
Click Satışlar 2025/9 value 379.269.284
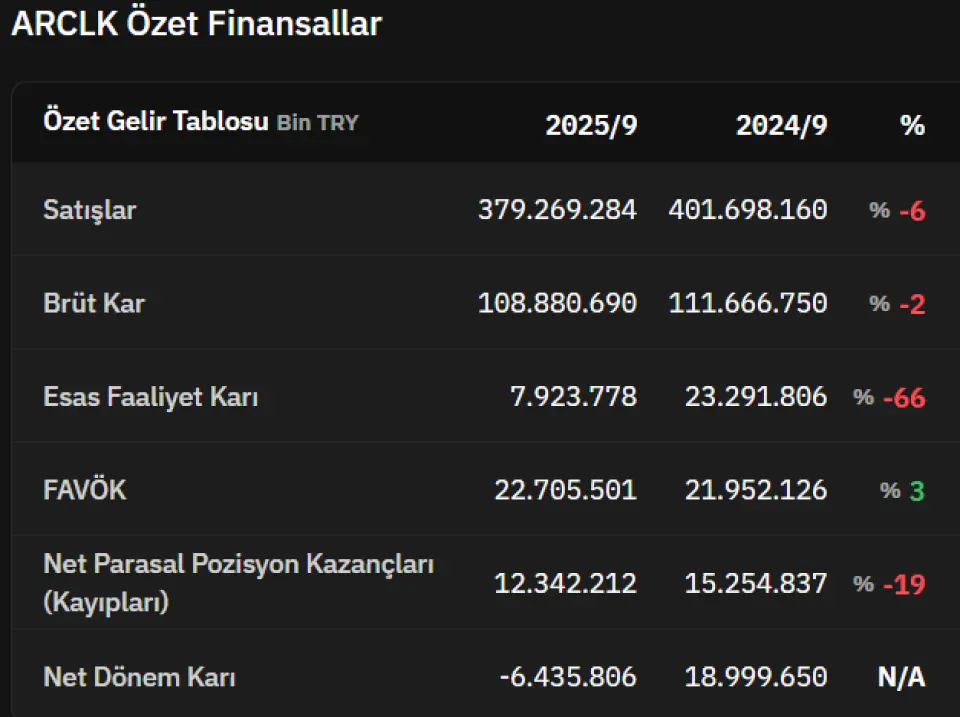[557, 210]
